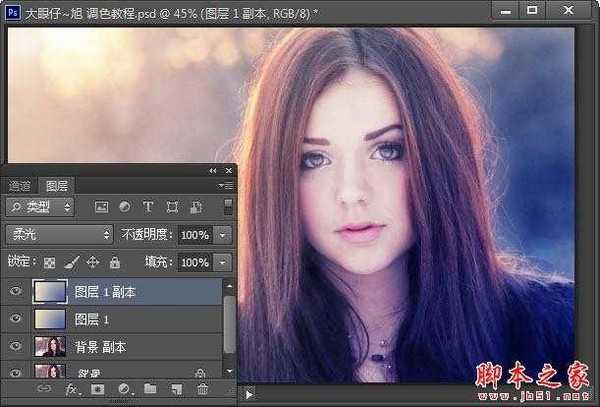Viewport: 600px width, 407px height.
Task: Add a layer mask
Action: [98, 388]
